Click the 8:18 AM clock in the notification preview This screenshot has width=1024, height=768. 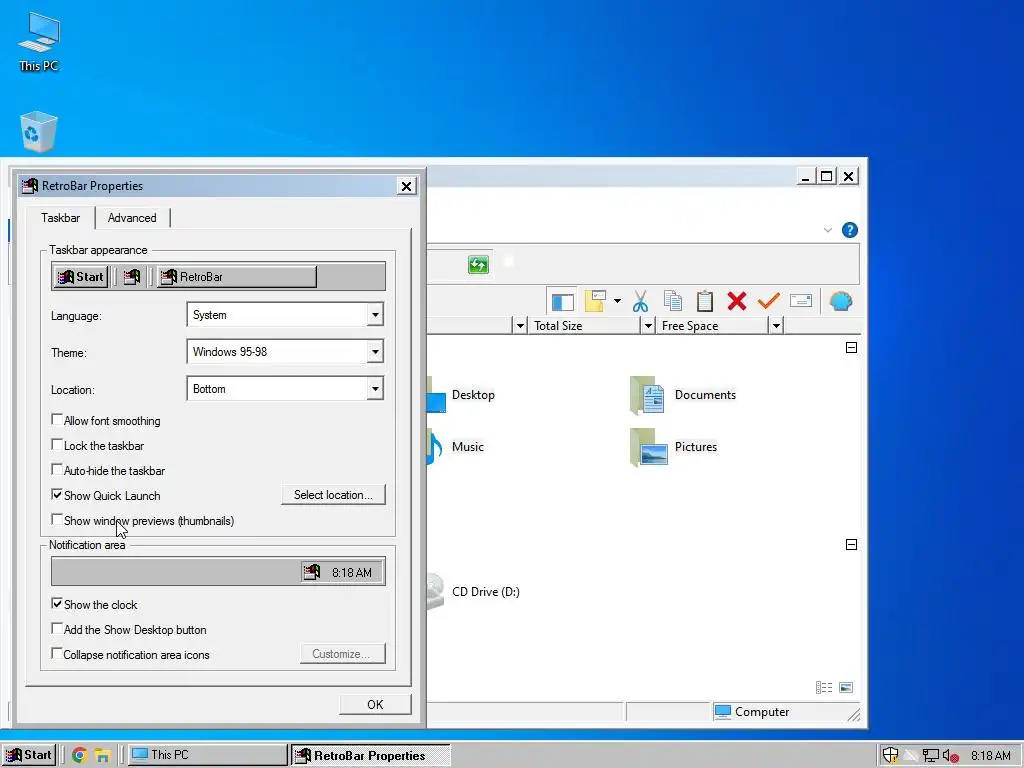(351, 573)
